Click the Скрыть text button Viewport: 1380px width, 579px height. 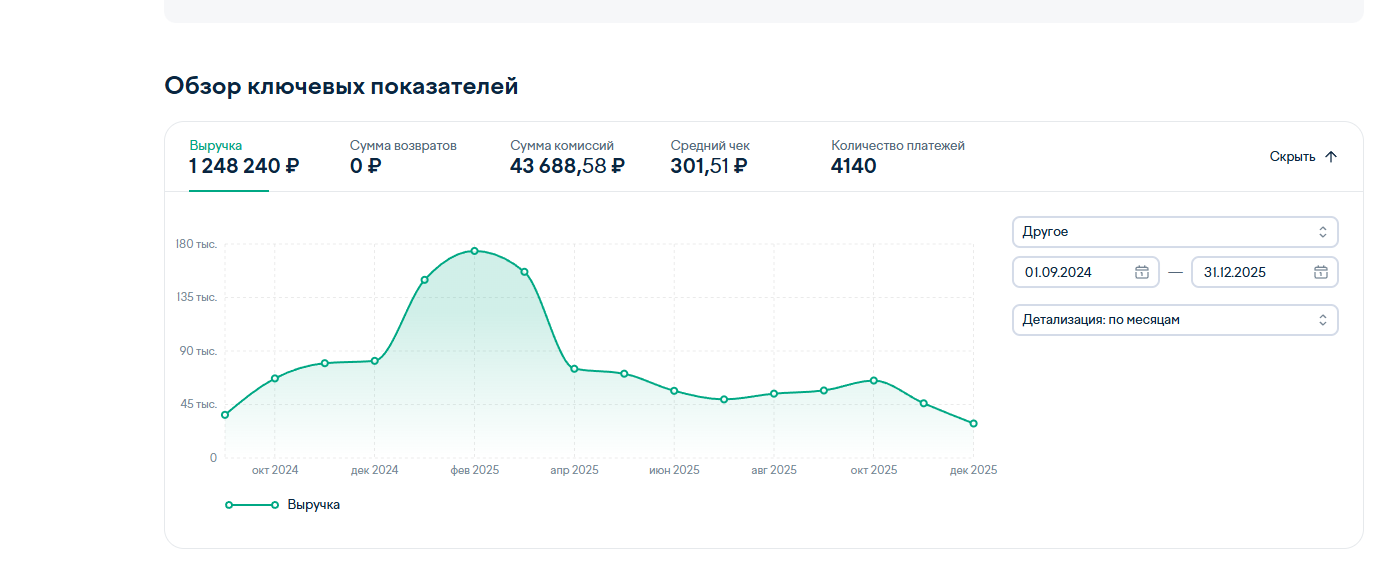(1292, 157)
